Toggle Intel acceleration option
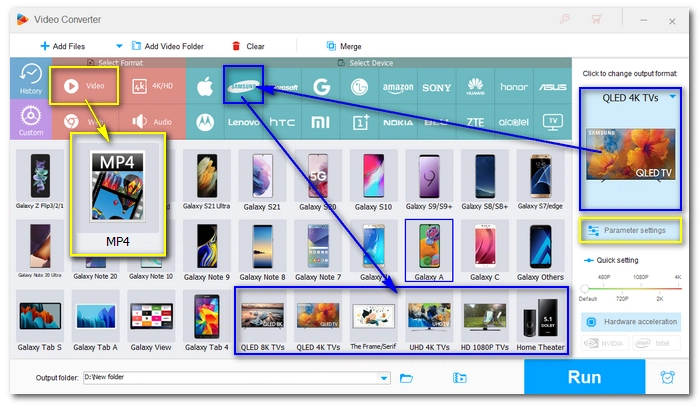 tap(656, 343)
